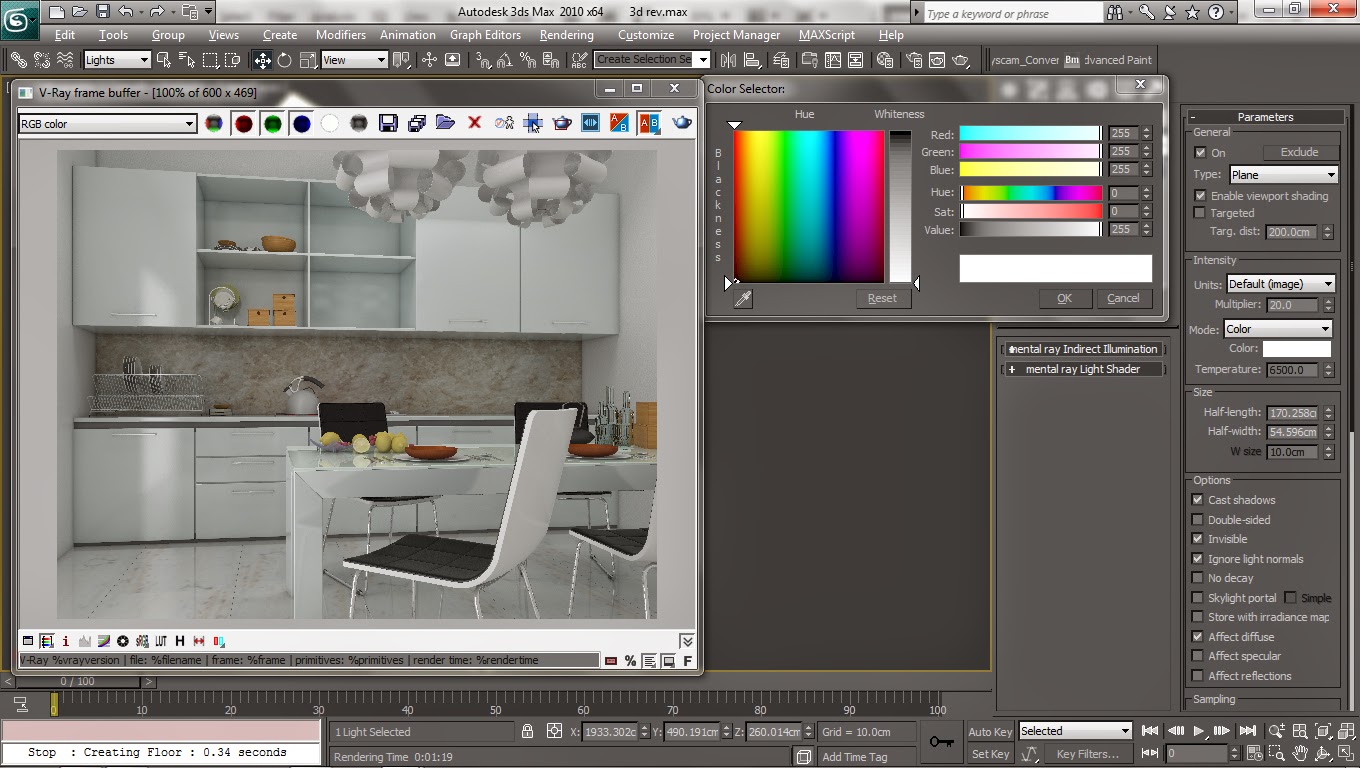Open the Modifiers menu

pos(341,35)
